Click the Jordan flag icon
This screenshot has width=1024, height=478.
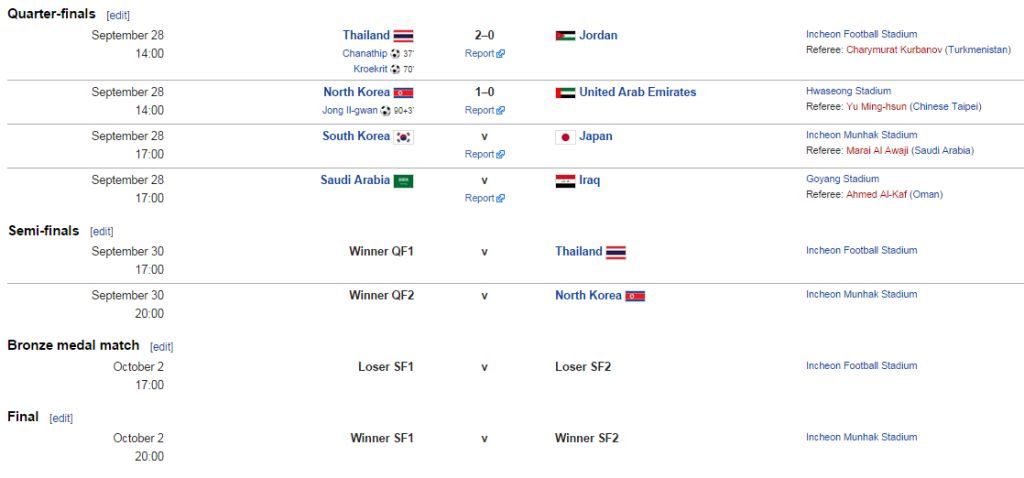[566, 36]
